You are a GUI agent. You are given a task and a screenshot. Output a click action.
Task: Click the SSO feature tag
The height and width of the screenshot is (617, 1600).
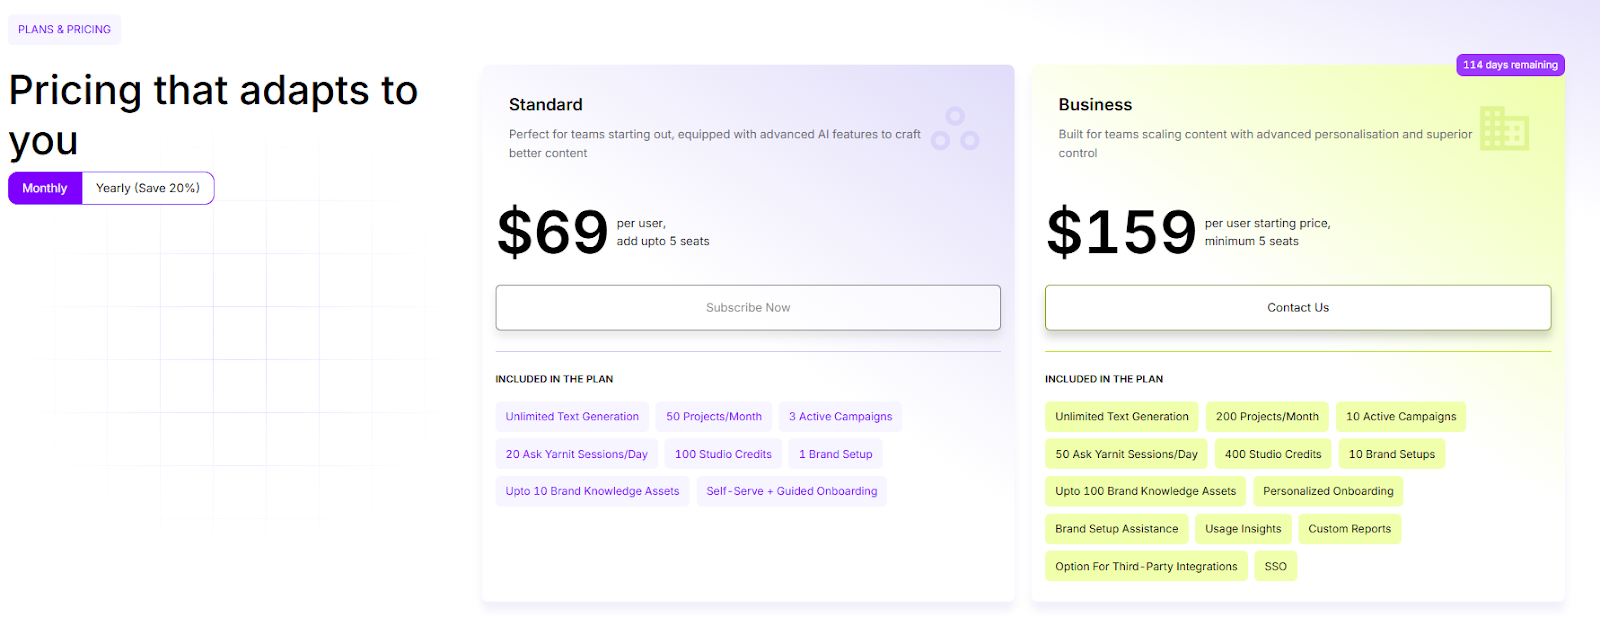[1275, 565]
